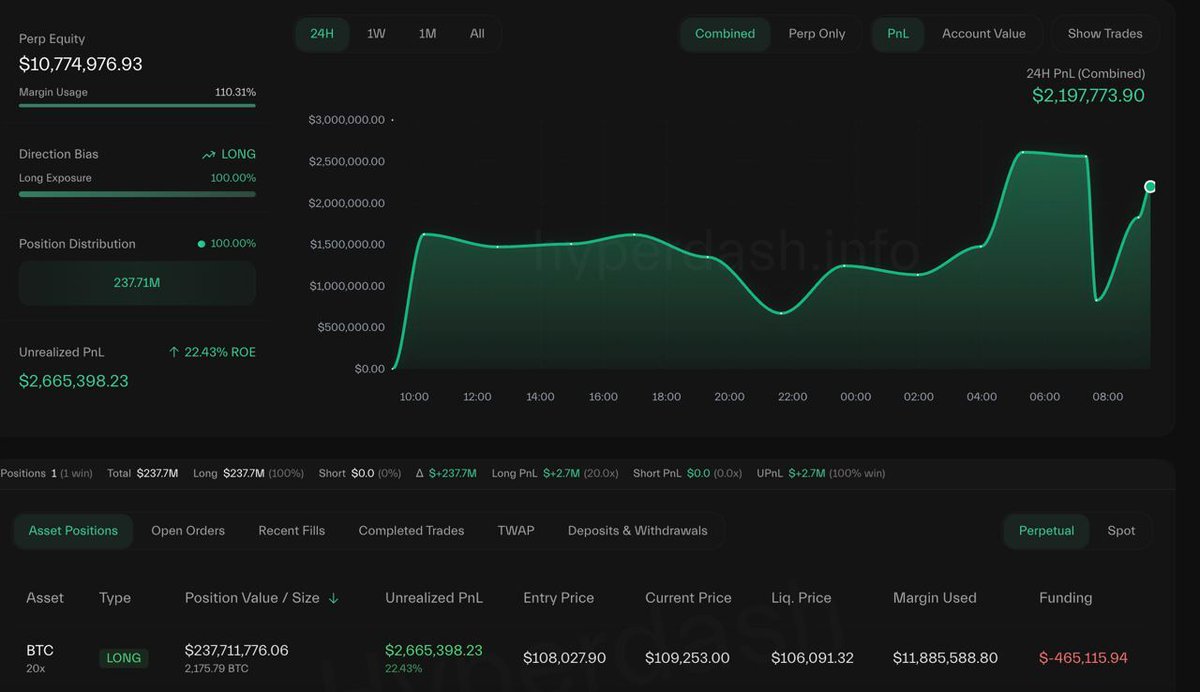Click Perp Equity value $10,774,976.93
This screenshot has height=692, width=1200.
(81, 64)
